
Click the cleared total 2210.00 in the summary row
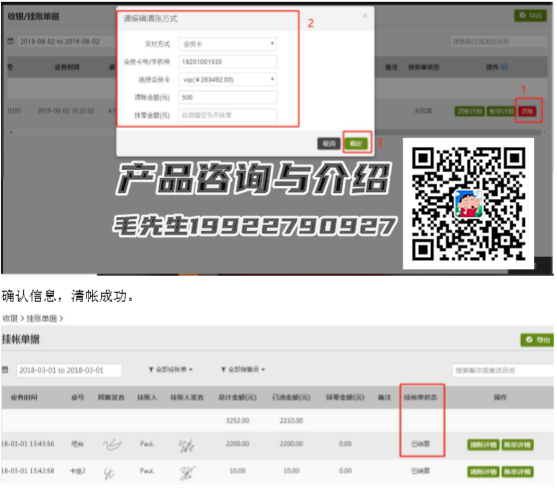tap(291, 421)
